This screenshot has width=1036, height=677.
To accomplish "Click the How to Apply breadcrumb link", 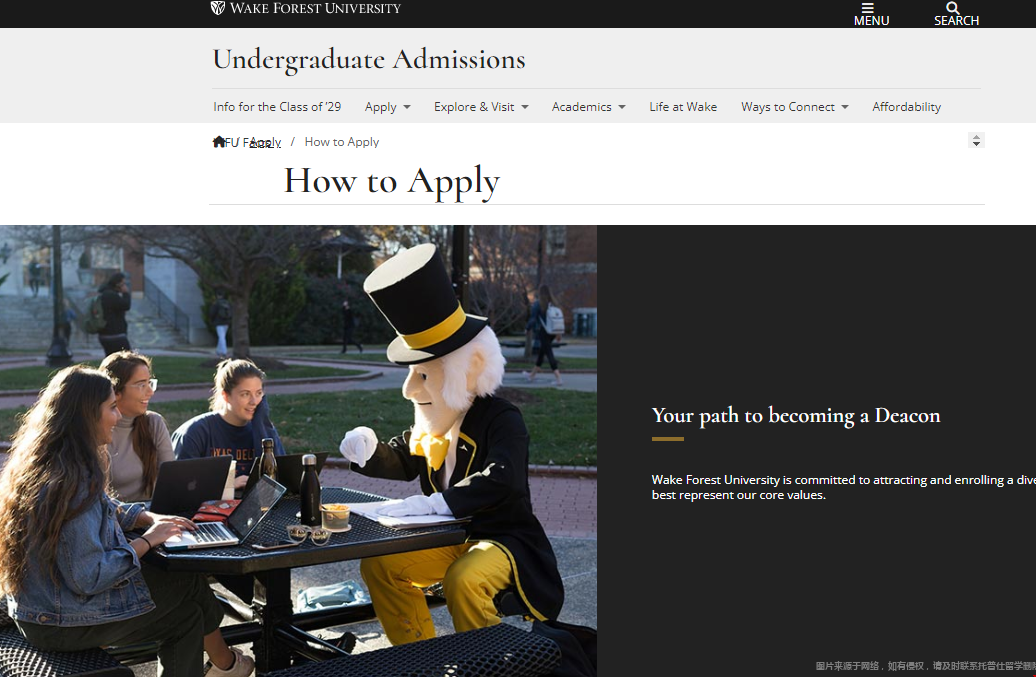I will tap(342, 142).
